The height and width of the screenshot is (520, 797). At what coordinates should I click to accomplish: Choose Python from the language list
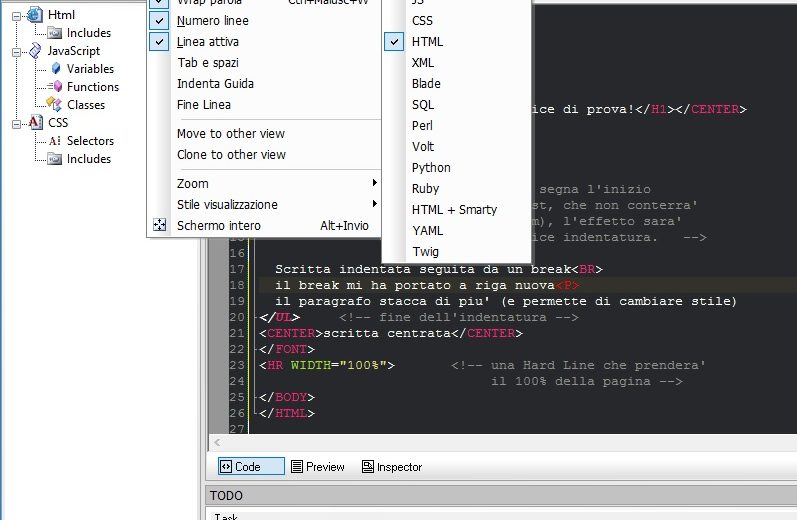(431, 168)
